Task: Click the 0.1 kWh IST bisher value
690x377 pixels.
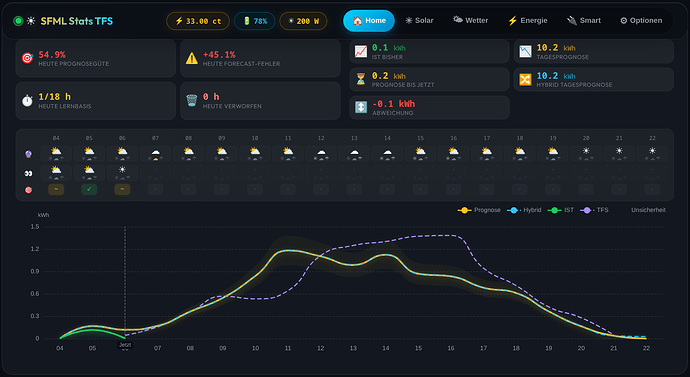Action: 389,48
